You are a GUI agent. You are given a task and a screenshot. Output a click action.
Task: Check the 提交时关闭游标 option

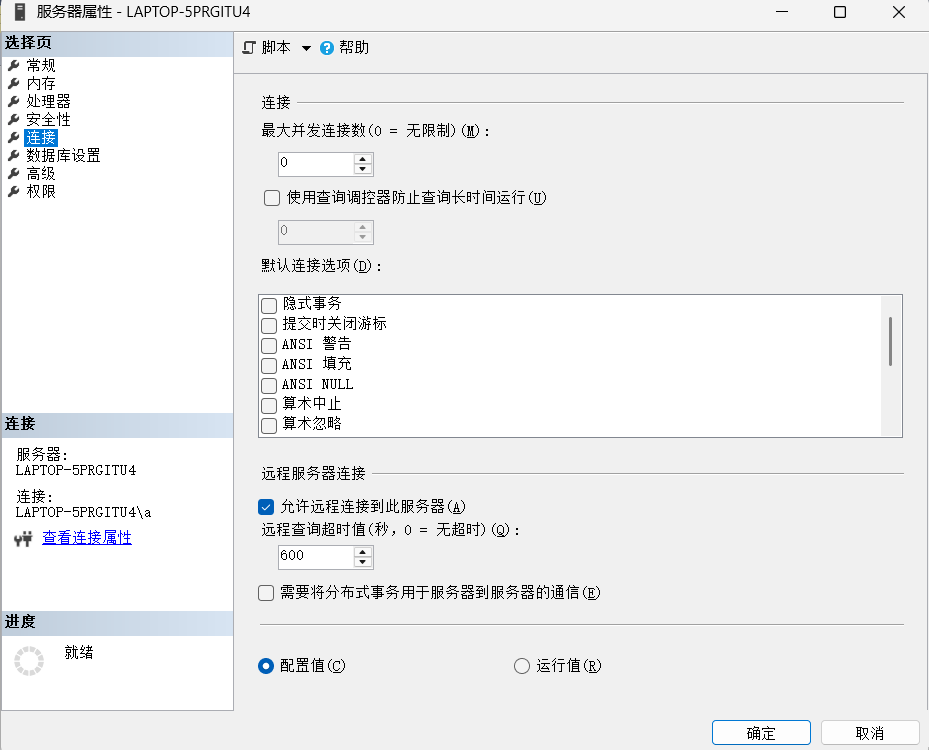tap(269, 325)
